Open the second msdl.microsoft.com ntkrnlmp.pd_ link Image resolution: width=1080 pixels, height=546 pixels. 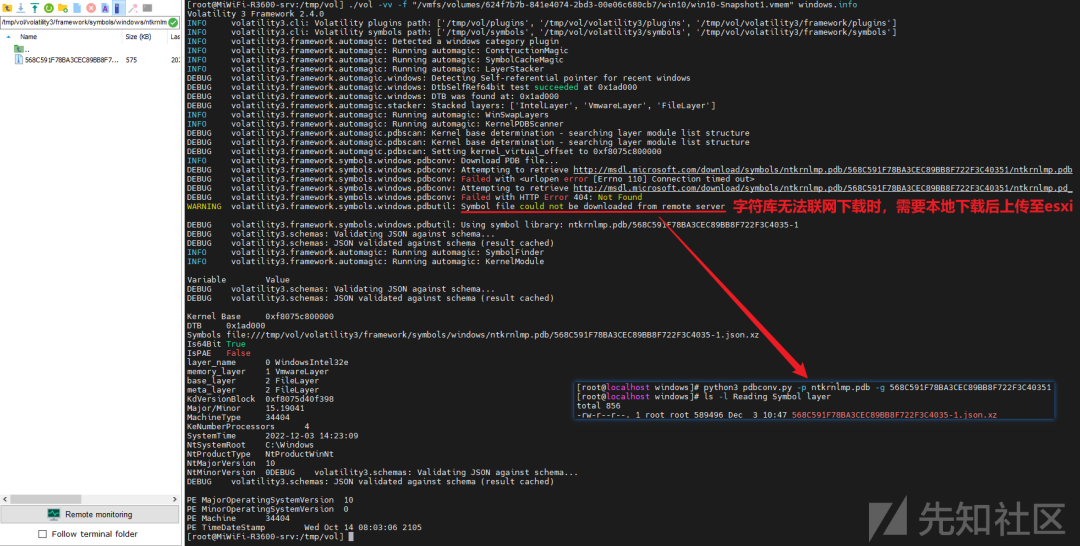click(x=822, y=188)
